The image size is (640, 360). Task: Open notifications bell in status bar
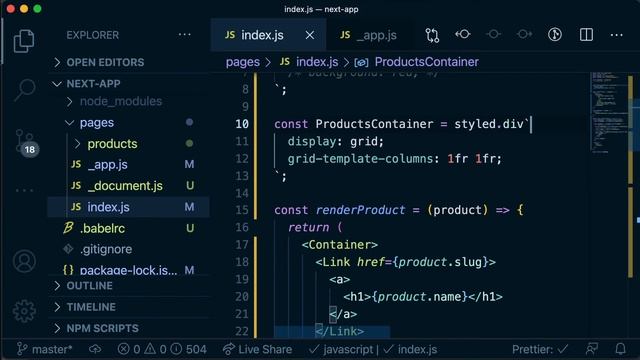click(x=620, y=349)
